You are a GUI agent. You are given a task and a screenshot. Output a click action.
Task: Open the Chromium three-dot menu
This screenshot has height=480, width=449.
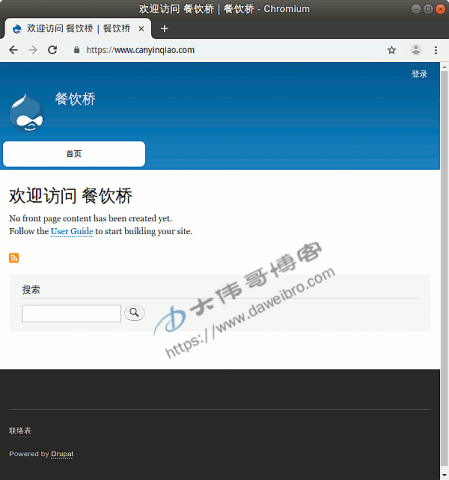pos(436,50)
